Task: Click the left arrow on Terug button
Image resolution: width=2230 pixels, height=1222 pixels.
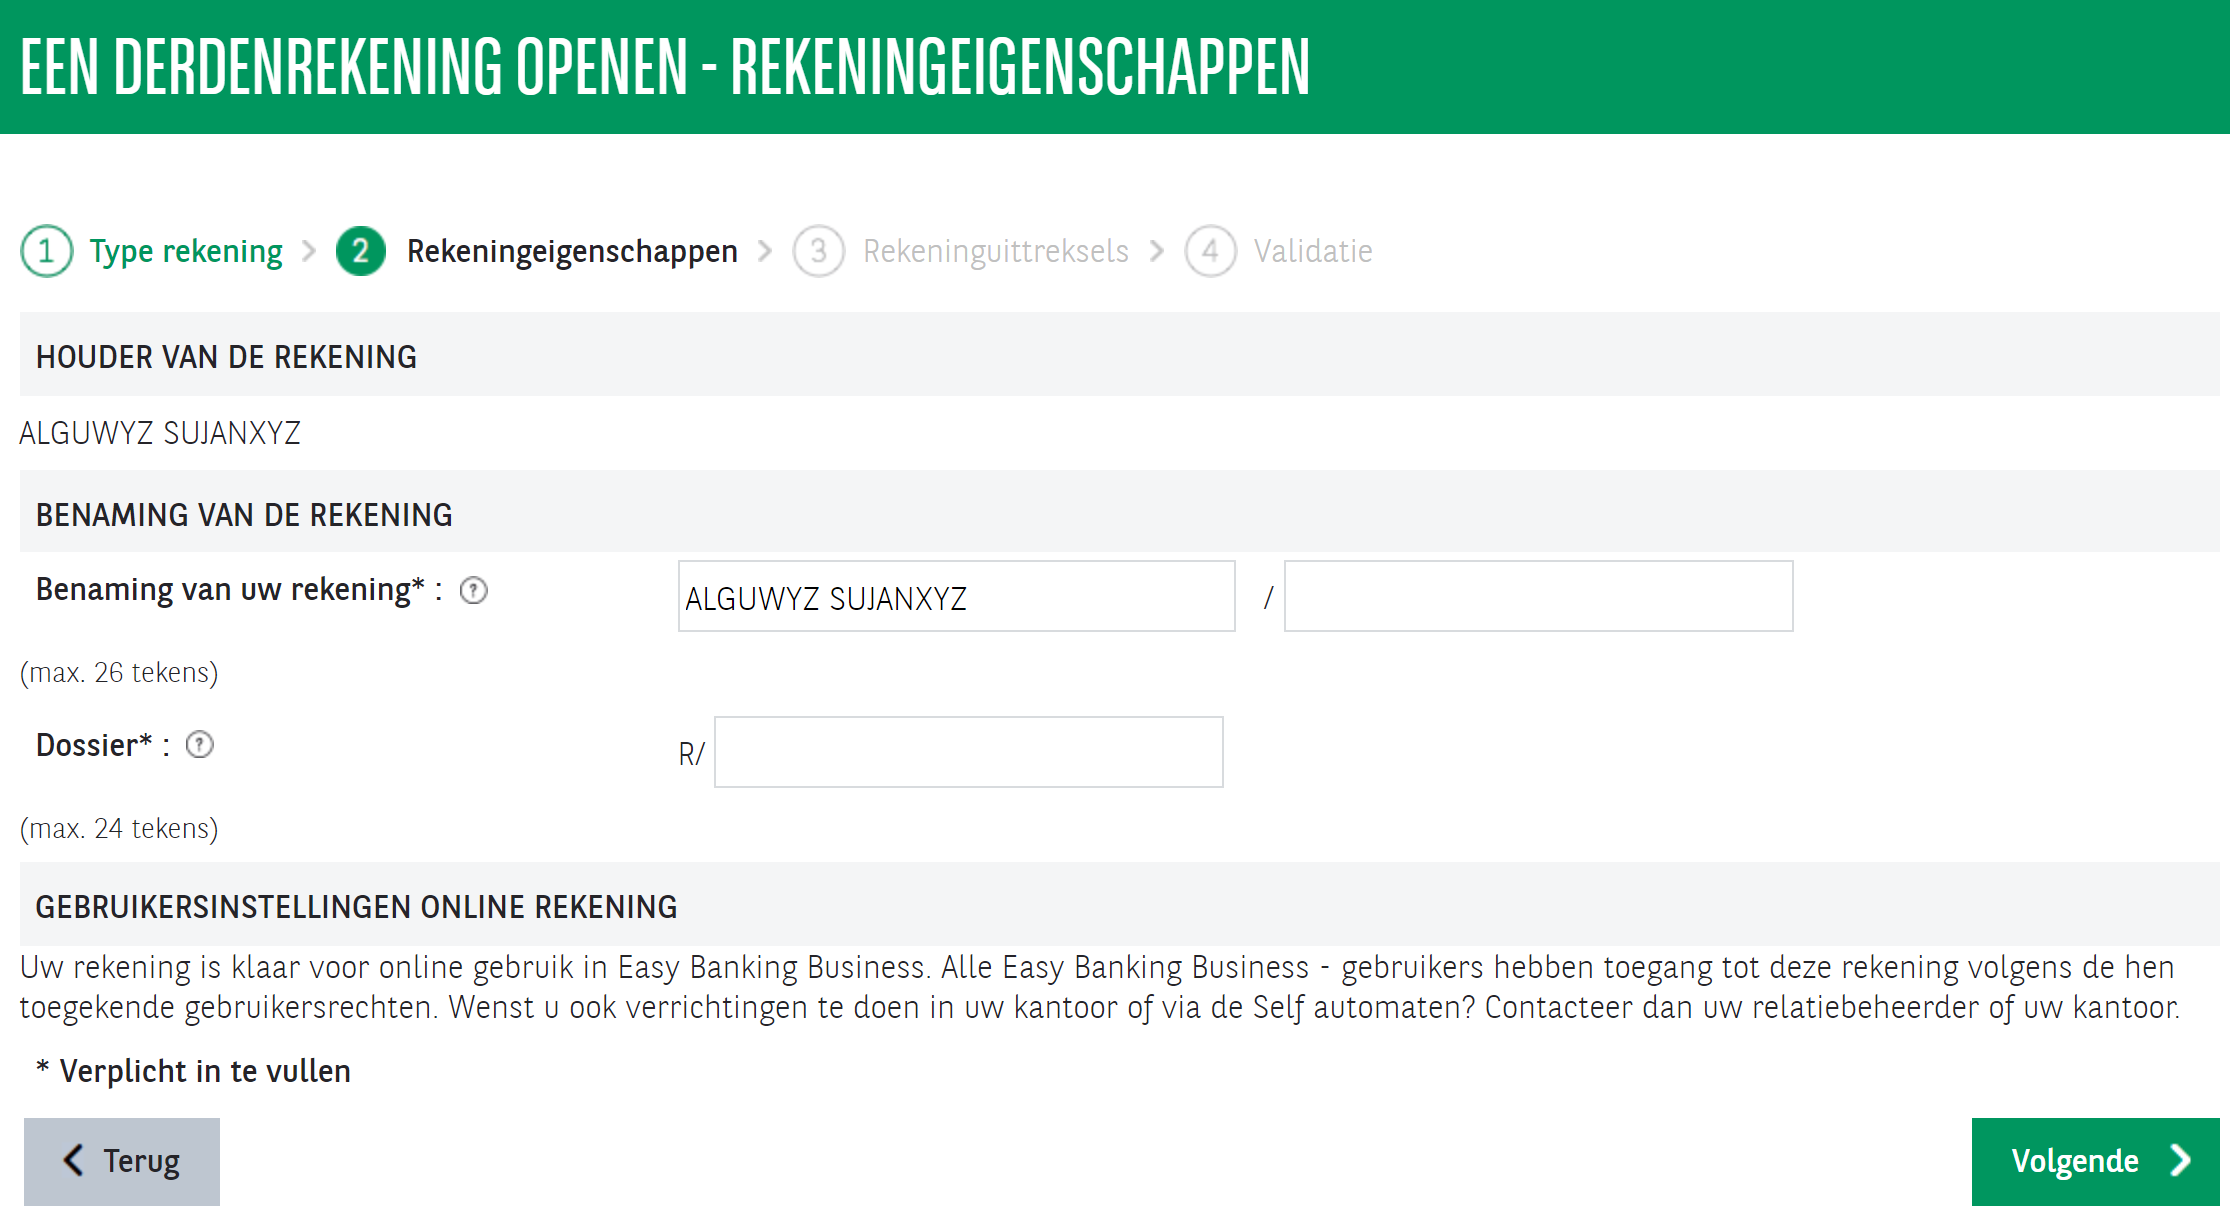Action: point(74,1161)
